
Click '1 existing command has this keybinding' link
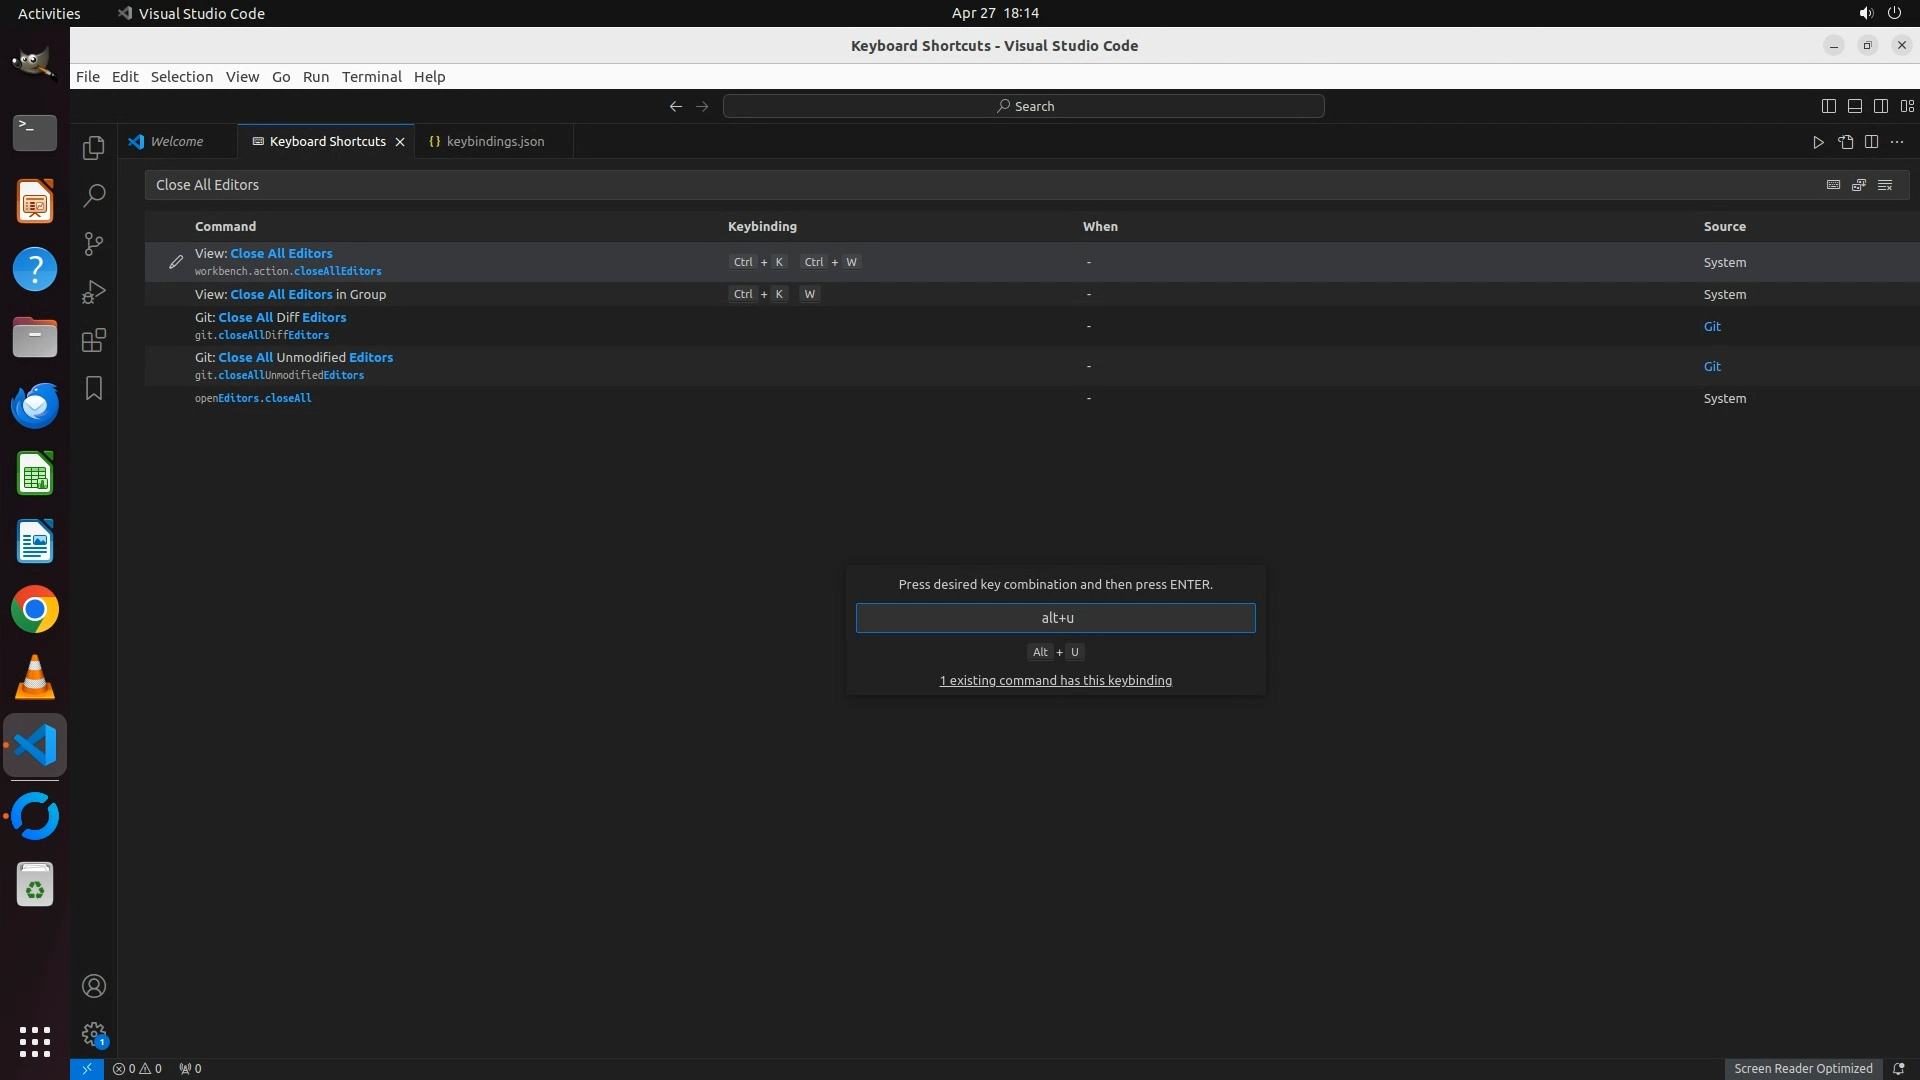pos(1055,681)
